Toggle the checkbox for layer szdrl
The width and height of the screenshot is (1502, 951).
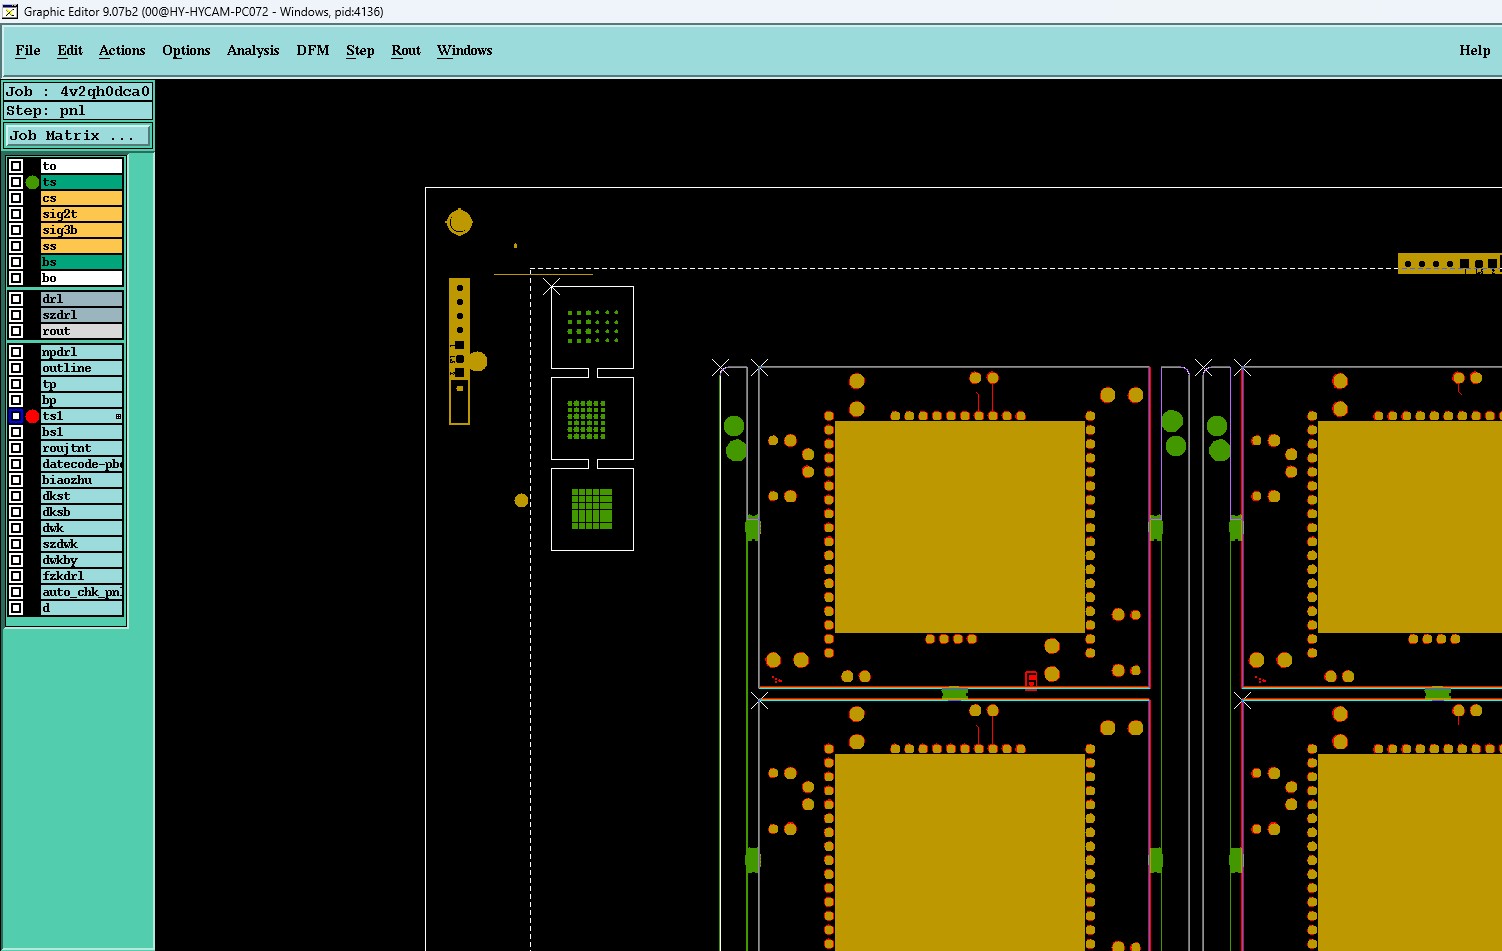click(x=16, y=315)
